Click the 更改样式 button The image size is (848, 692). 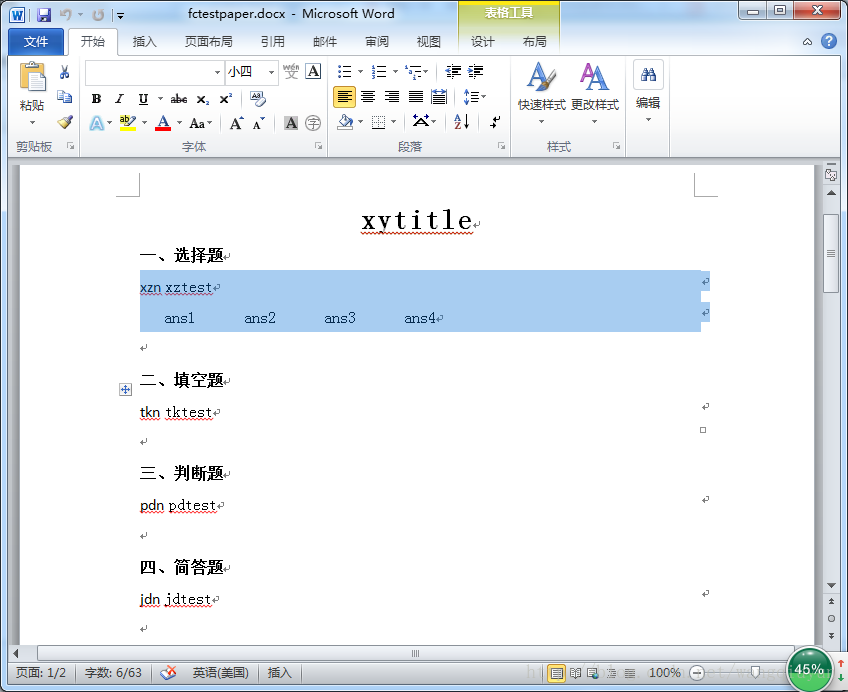594,93
